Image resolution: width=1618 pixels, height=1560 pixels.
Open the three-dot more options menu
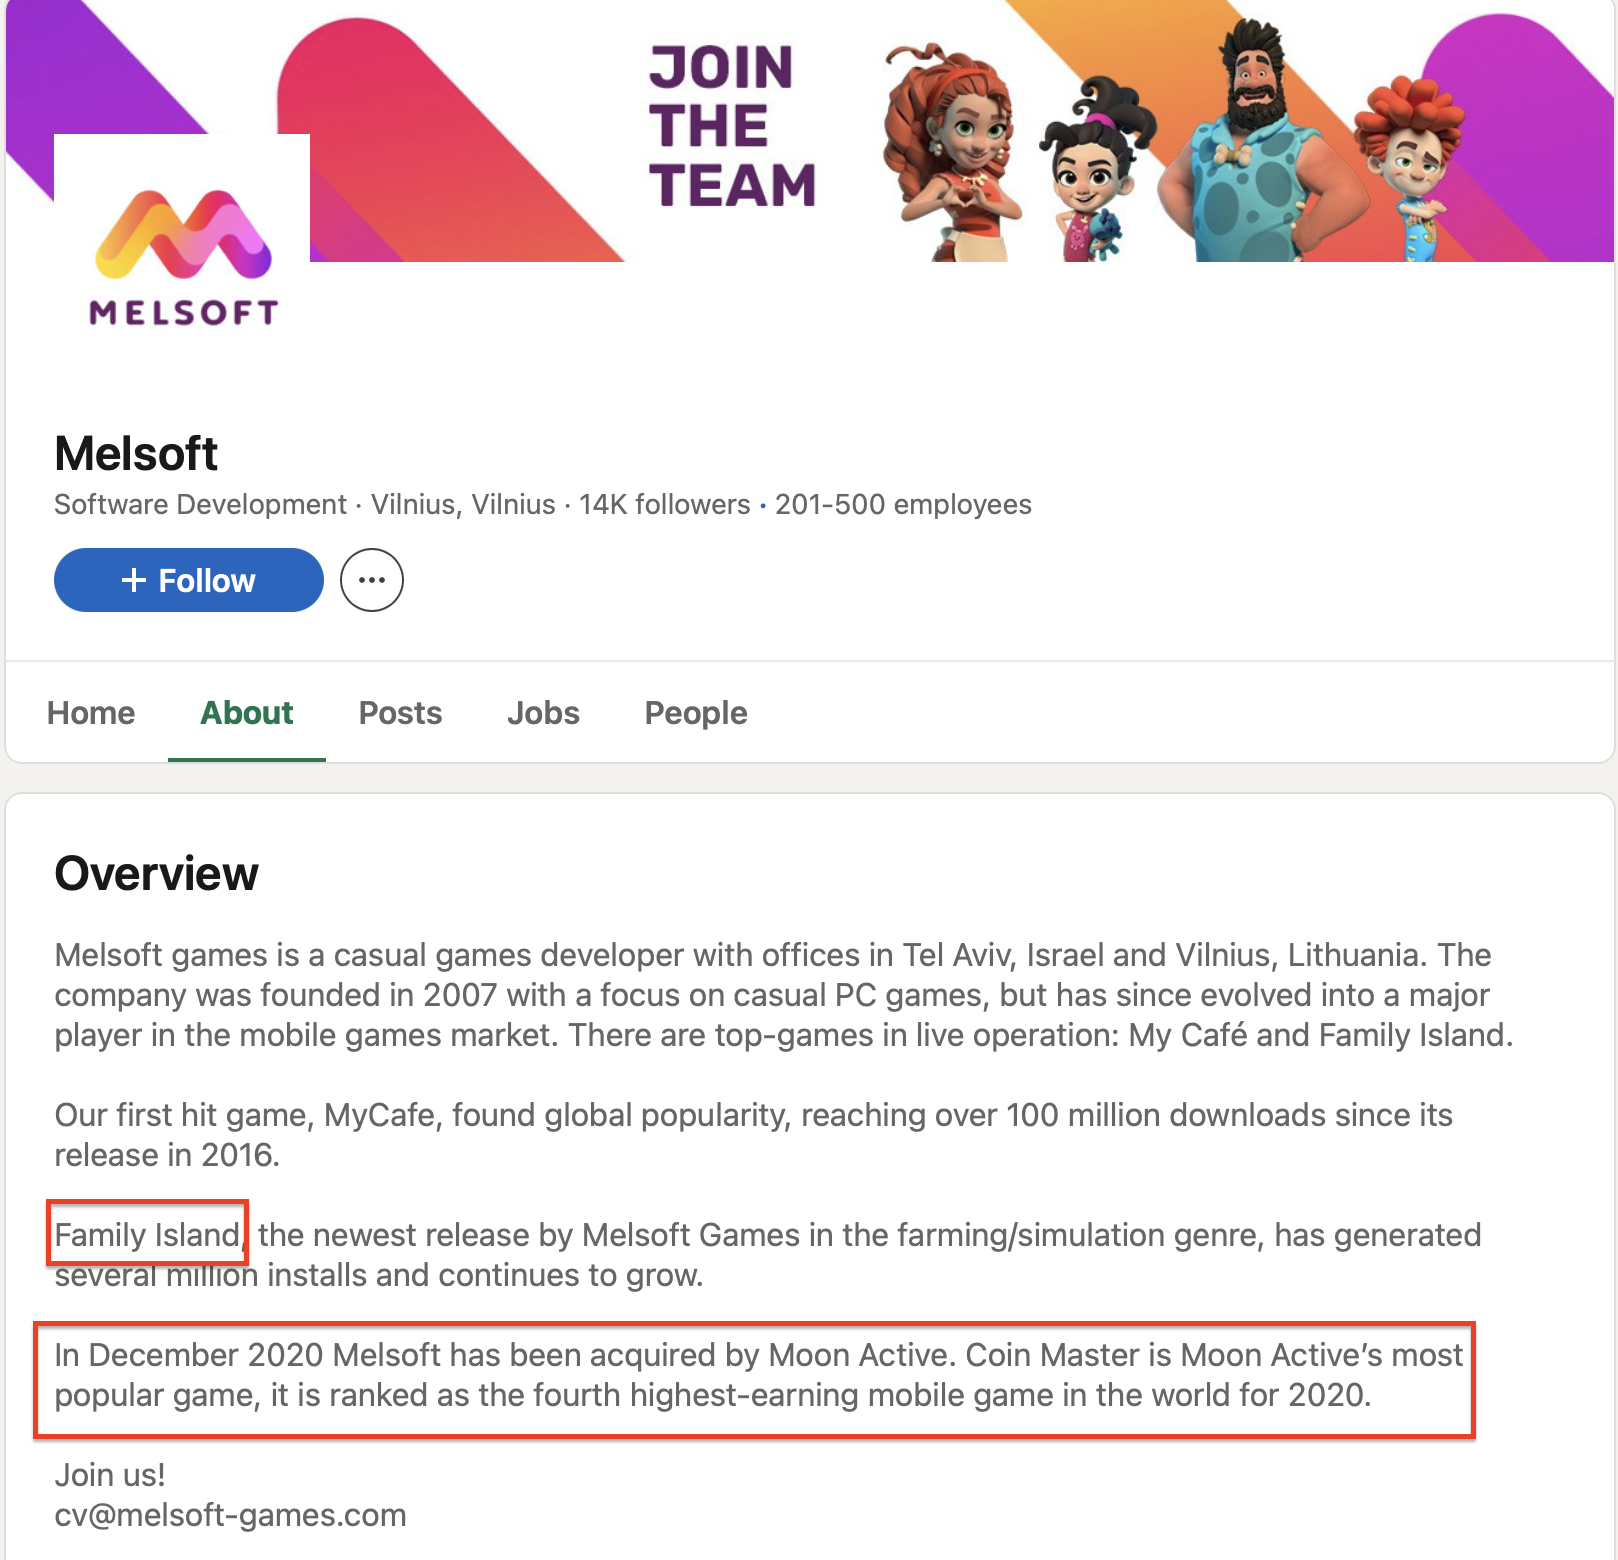372,580
